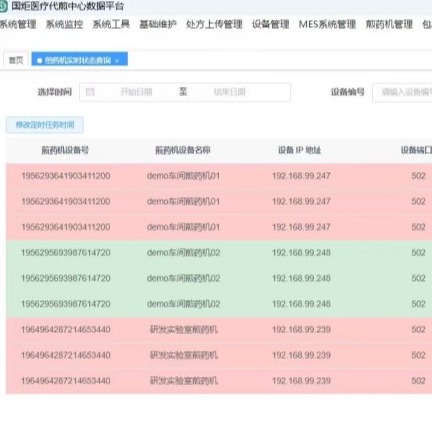Set the 结束日期 end date field
The image size is (432, 432).
[229, 92]
